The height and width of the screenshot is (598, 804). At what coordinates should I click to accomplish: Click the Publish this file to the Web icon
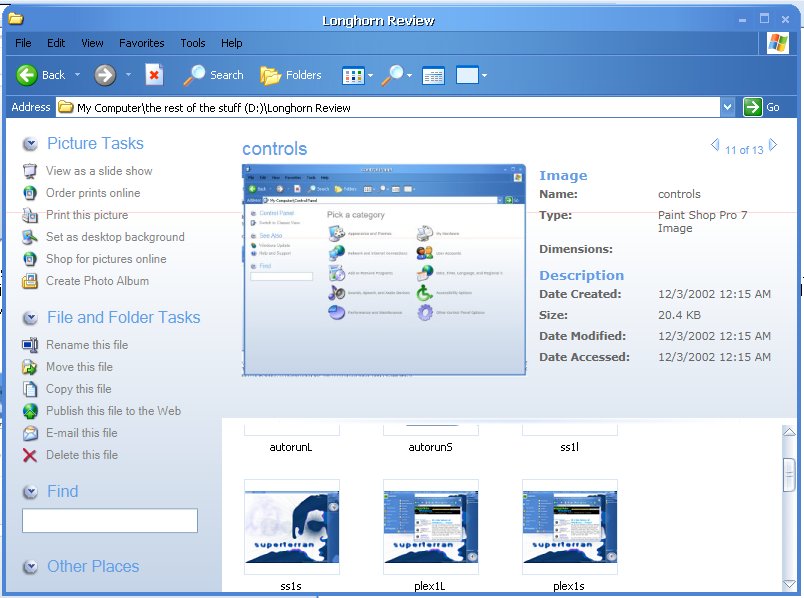[x=30, y=411]
